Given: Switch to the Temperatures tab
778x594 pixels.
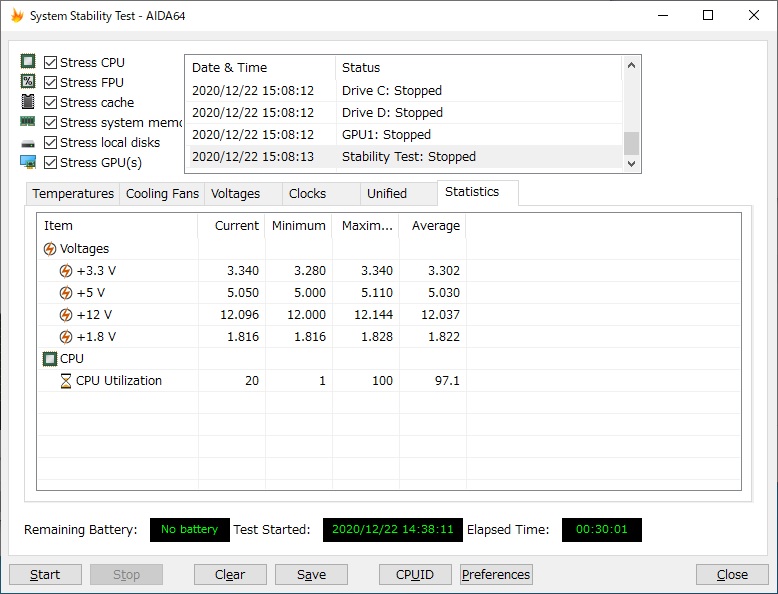Looking at the screenshot, I should point(73,194).
